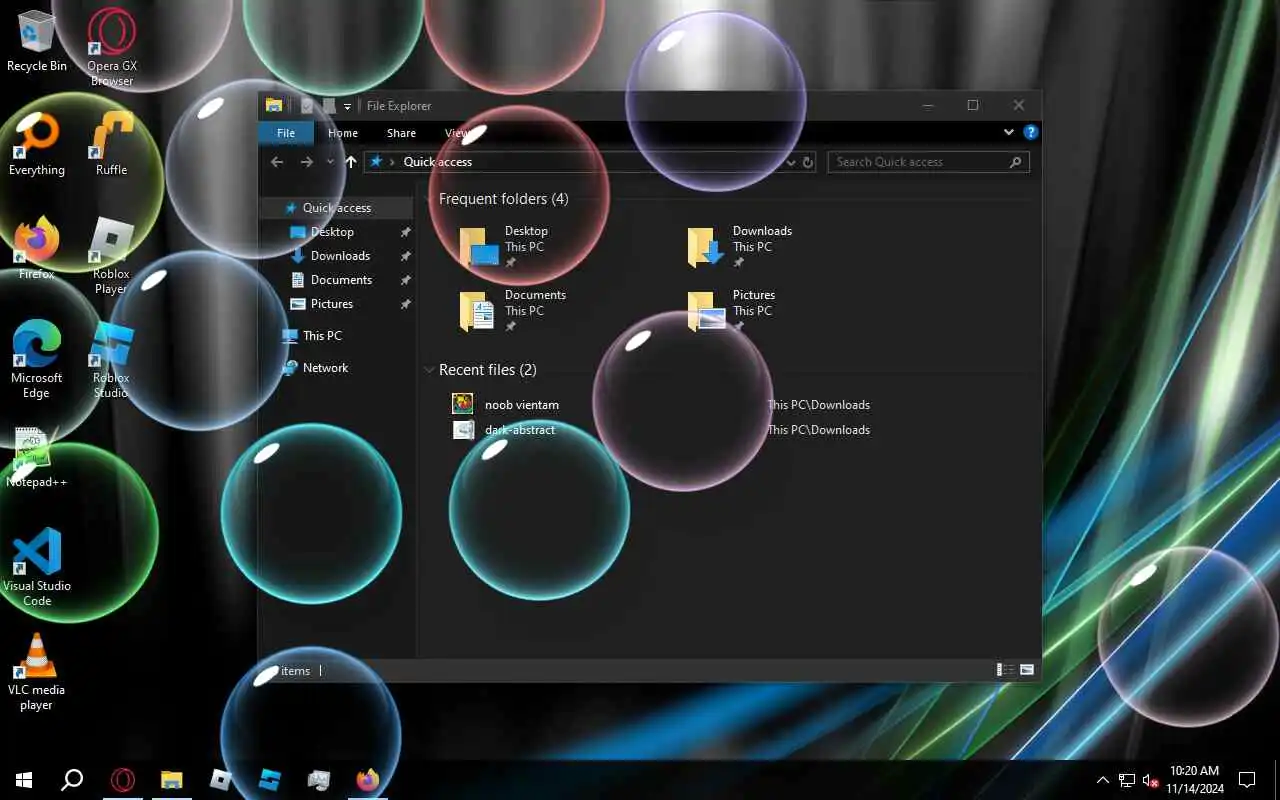Refresh the Quick access view
The image size is (1280, 800).
coord(808,162)
